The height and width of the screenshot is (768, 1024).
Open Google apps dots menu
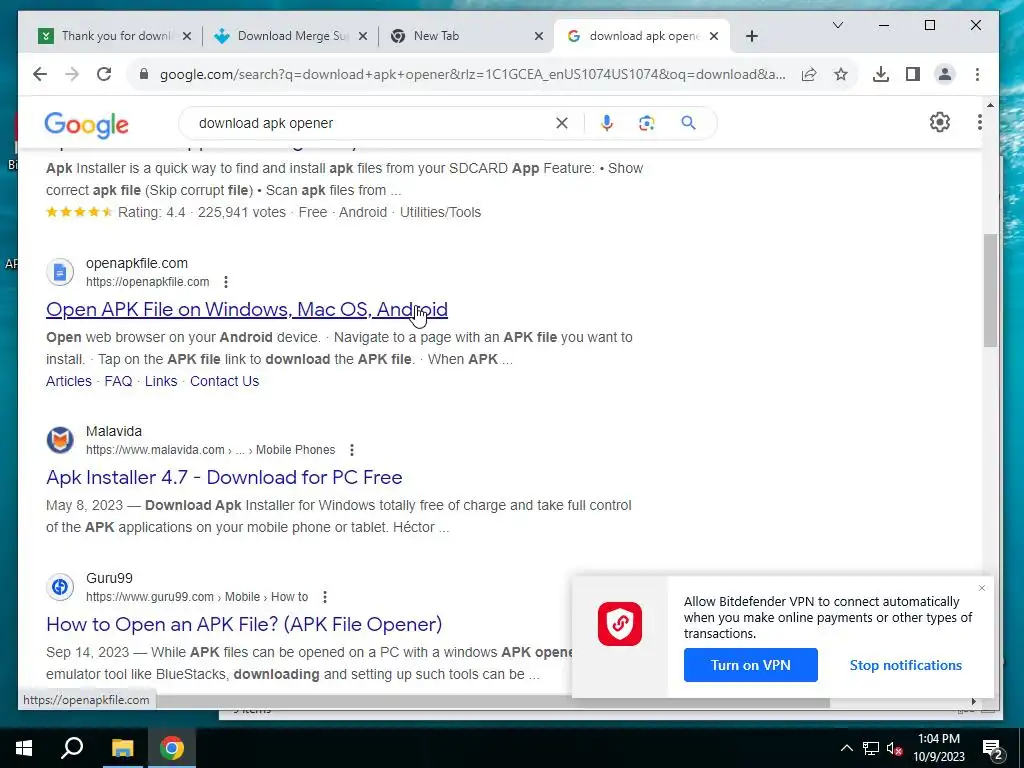(x=980, y=122)
